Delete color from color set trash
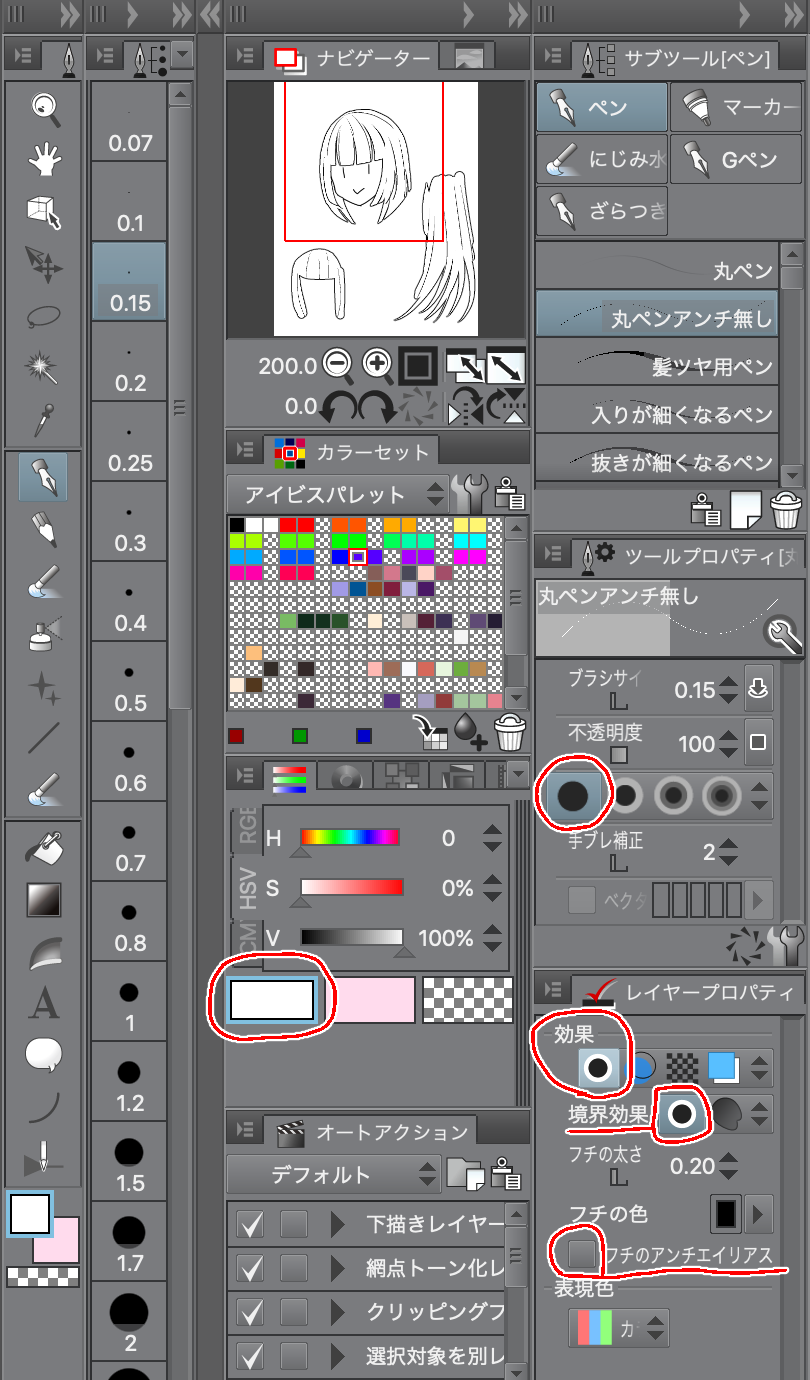Screen dimensions: 810x1380 click(x=510, y=734)
